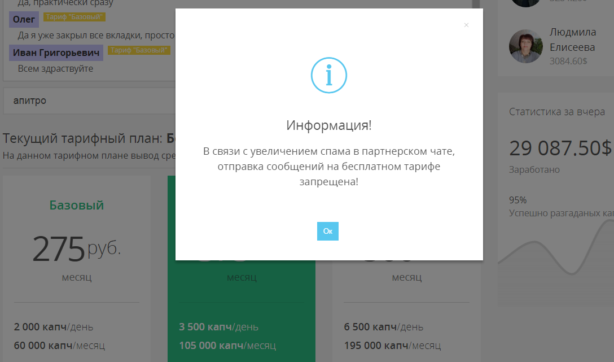Select user name Олег in chat

(x=23, y=19)
